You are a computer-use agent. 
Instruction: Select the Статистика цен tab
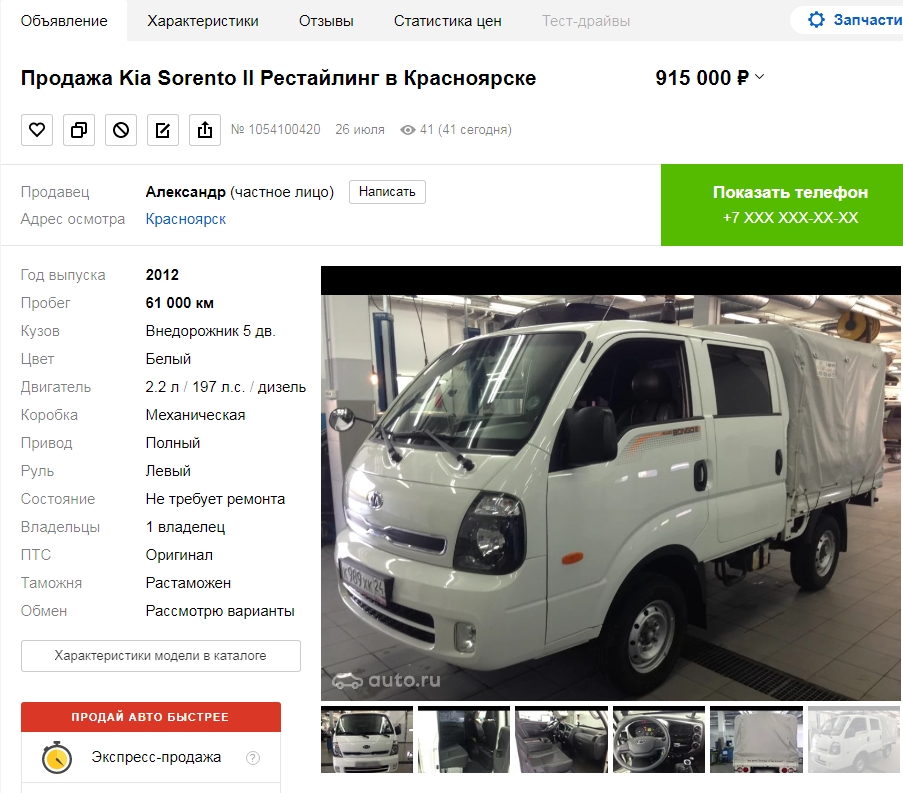pos(447,21)
